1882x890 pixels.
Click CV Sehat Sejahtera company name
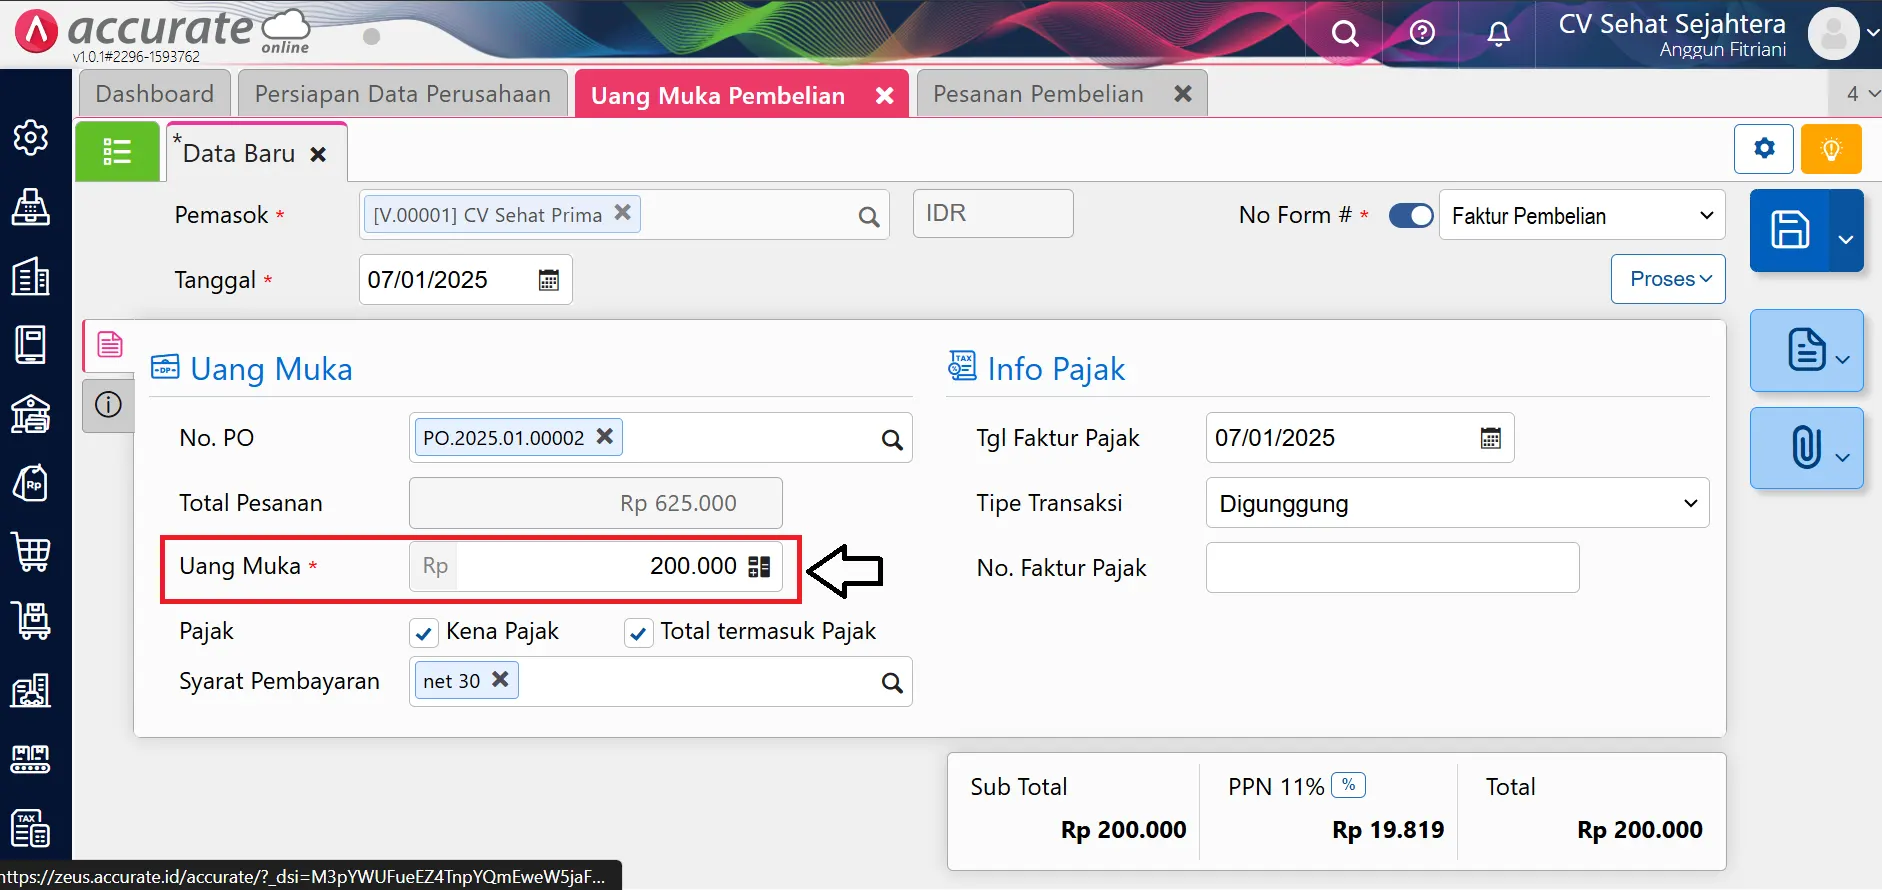tap(1672, 24)
